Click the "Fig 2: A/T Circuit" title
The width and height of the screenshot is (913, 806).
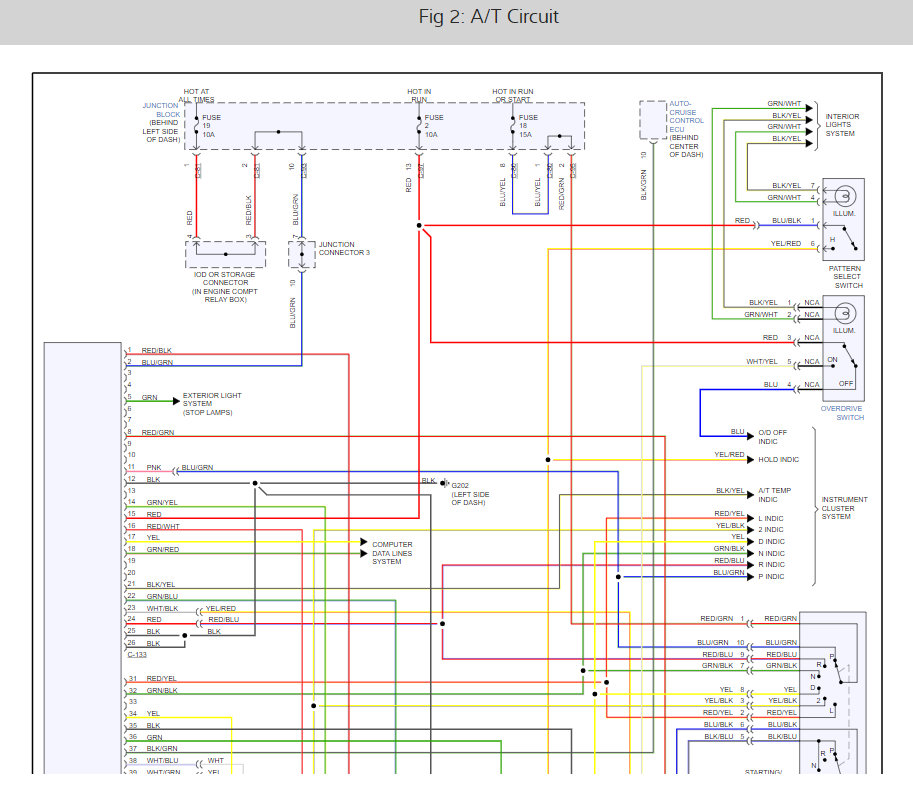(489, 16)
